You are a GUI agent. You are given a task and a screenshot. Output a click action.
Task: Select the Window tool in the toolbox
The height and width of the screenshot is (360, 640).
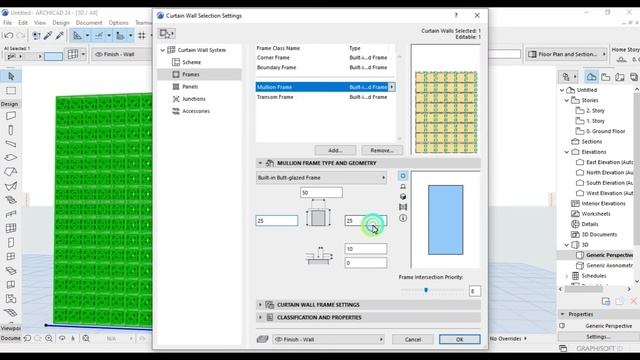click(11, 256)
